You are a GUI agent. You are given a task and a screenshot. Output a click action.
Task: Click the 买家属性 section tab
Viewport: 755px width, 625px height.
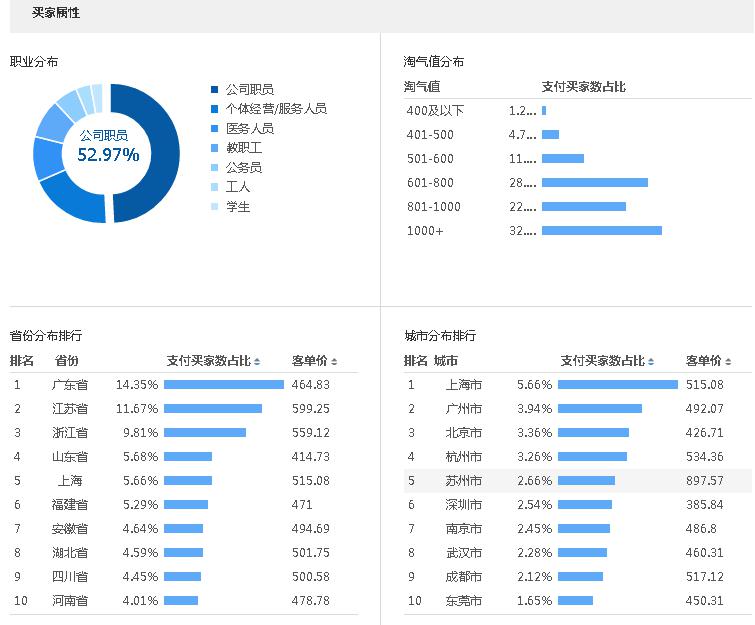[x=56, y=13]
